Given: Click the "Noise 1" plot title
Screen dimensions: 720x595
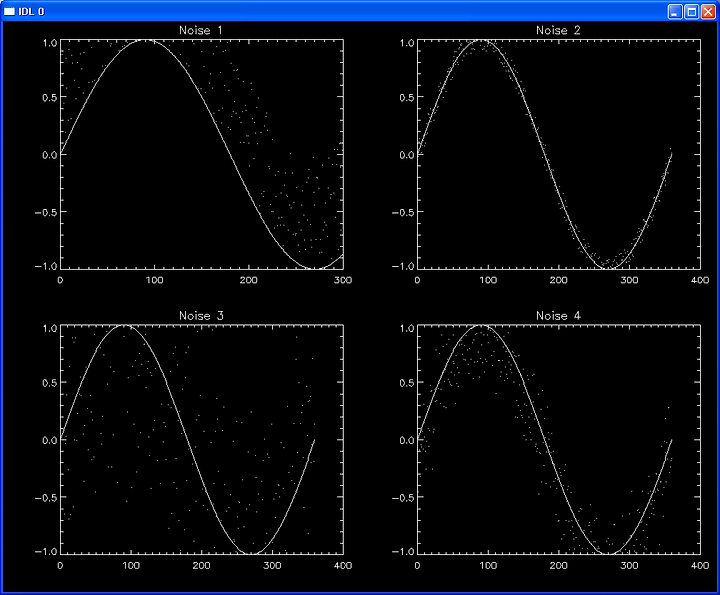Looking at the screenshot, I should [x=201, y=30].
